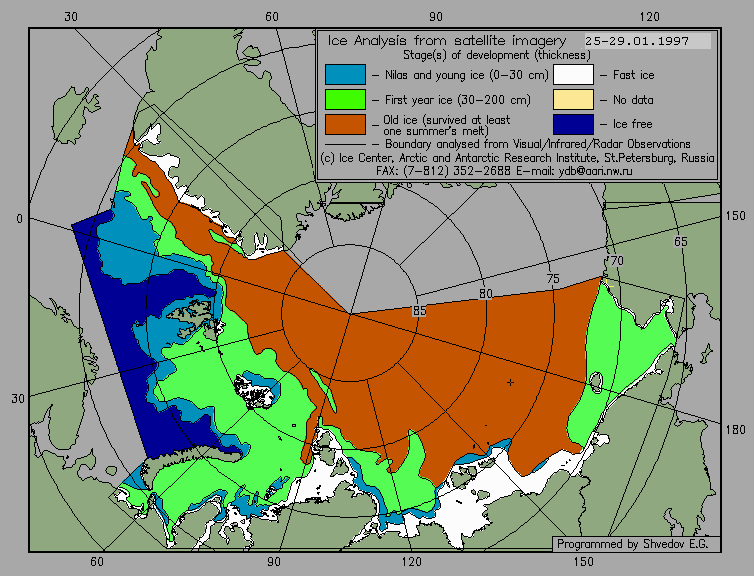Click the latitude label 65
Viewport: 754px width, 576px height.
pyautogui.click(x=680, y=242)
